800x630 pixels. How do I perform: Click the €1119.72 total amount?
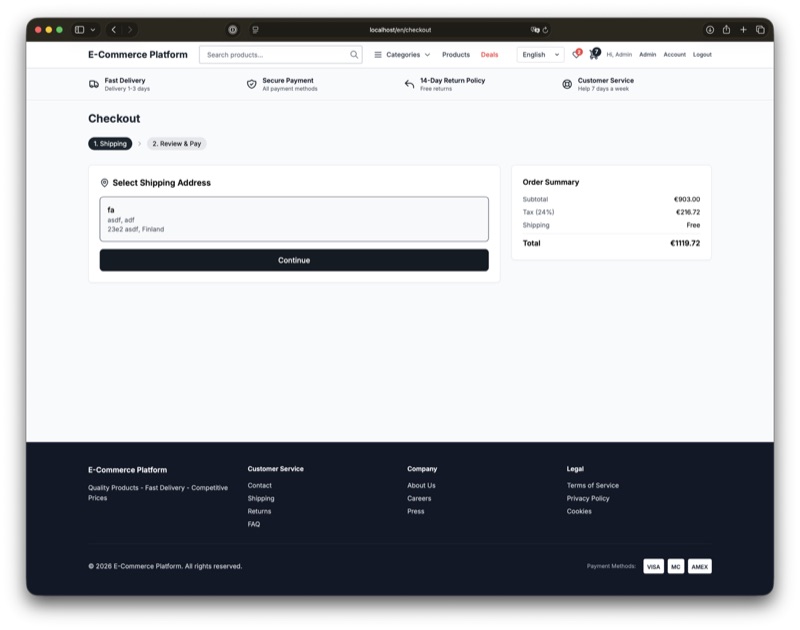tap(685, 243)
